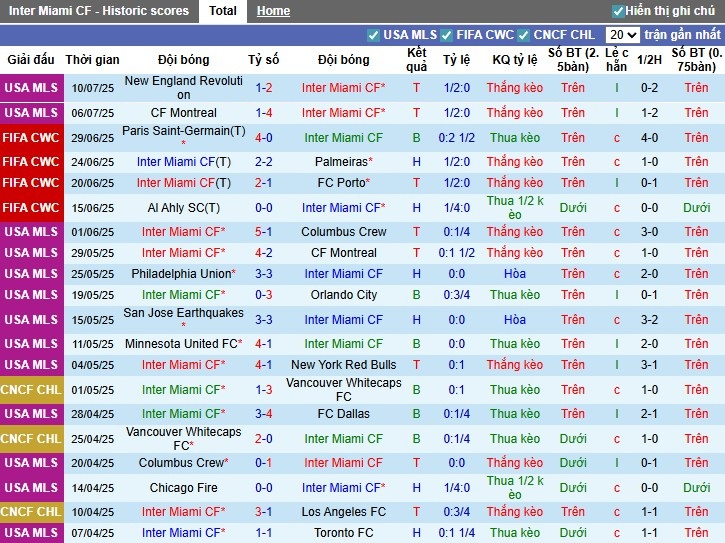Image resolution: width=725 pixels, height=543 pixels.
Task: Click the 0:1 1/2 odds on 29/05/25
Action: pyautogui.click(x=457, y=253)
